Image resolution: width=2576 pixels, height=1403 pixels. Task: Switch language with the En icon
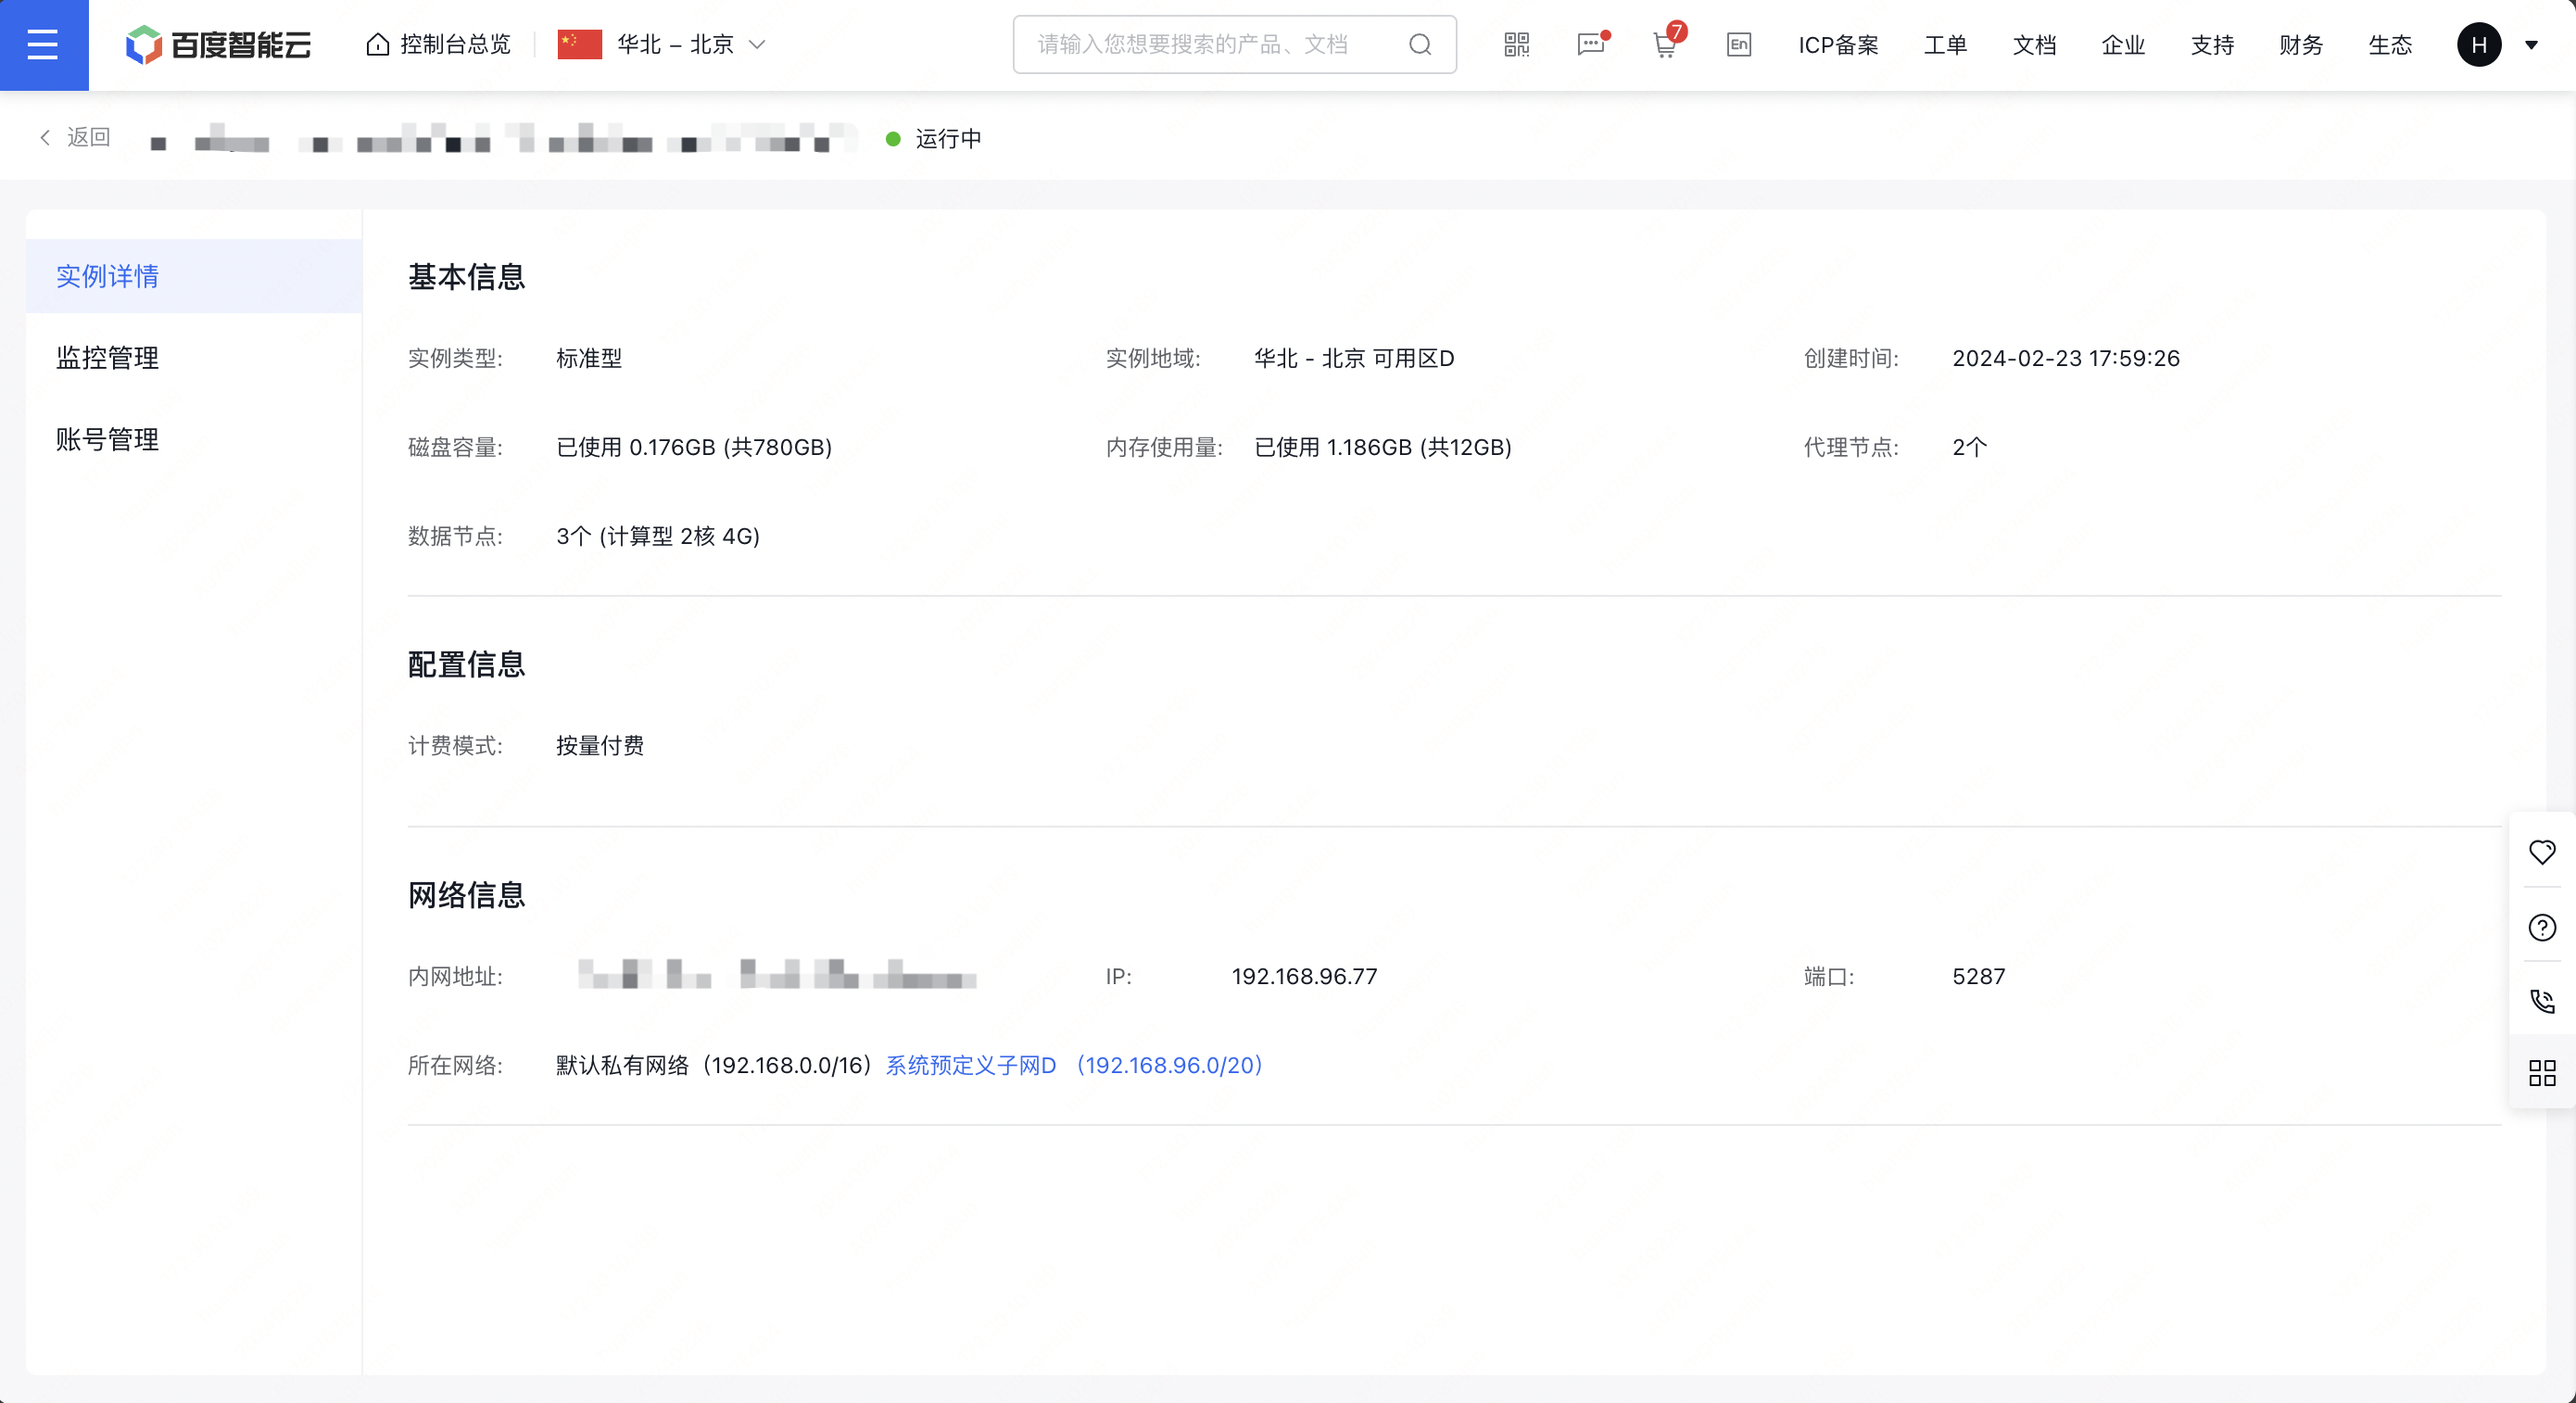[1739, 45]
